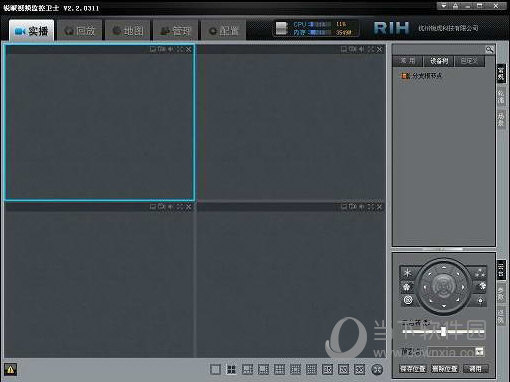Select the four-window grid layout icon
This screenshot has width=510, height=382.
pos(231,369)
